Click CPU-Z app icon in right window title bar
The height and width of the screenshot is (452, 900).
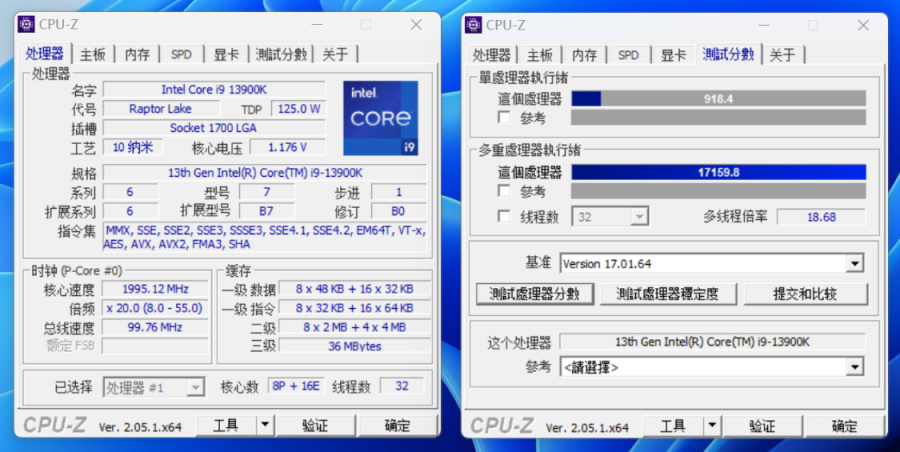[x=473, y=25]
